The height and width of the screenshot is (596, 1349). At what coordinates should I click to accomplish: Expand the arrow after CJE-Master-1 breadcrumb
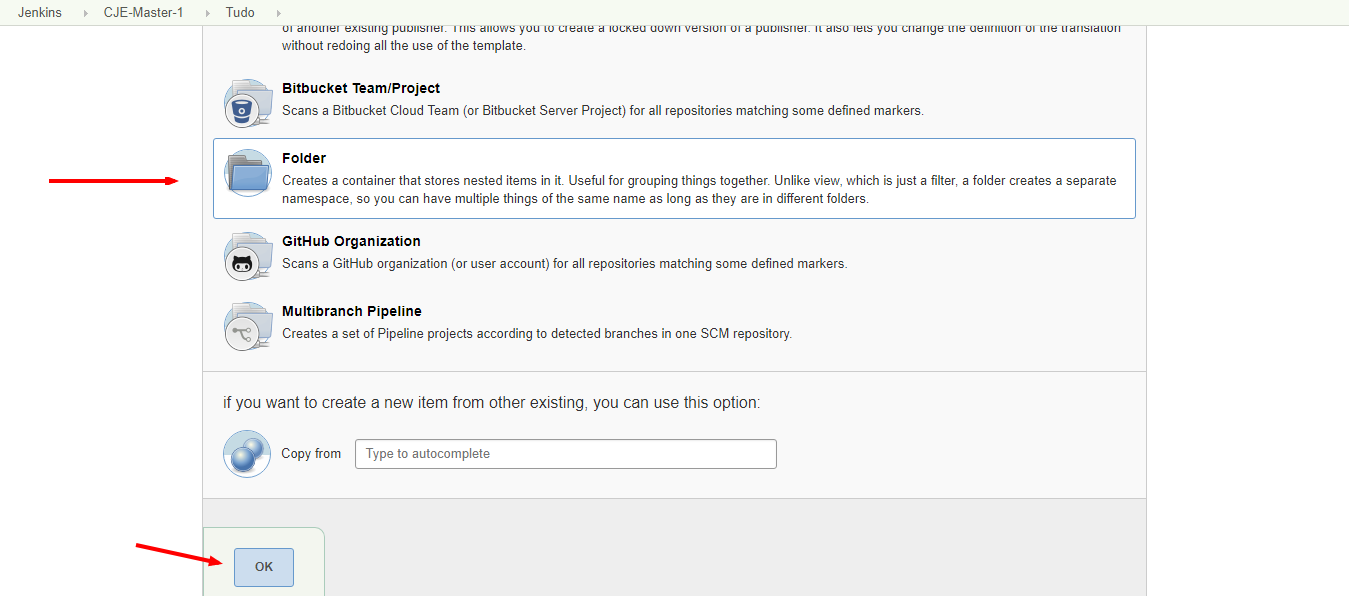pos(207,13)
